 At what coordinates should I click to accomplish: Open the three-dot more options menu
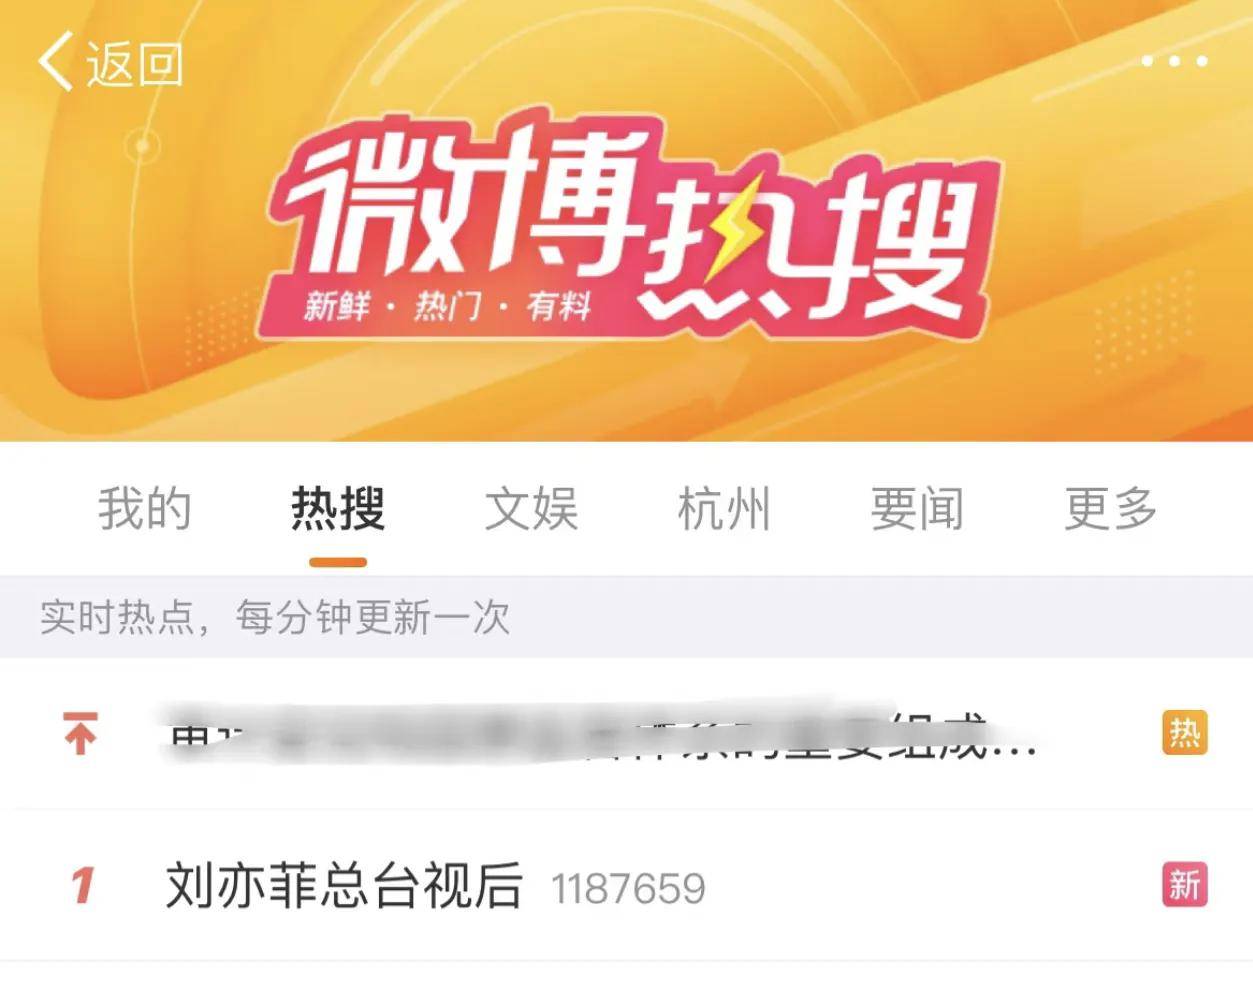pos(1174,61)
